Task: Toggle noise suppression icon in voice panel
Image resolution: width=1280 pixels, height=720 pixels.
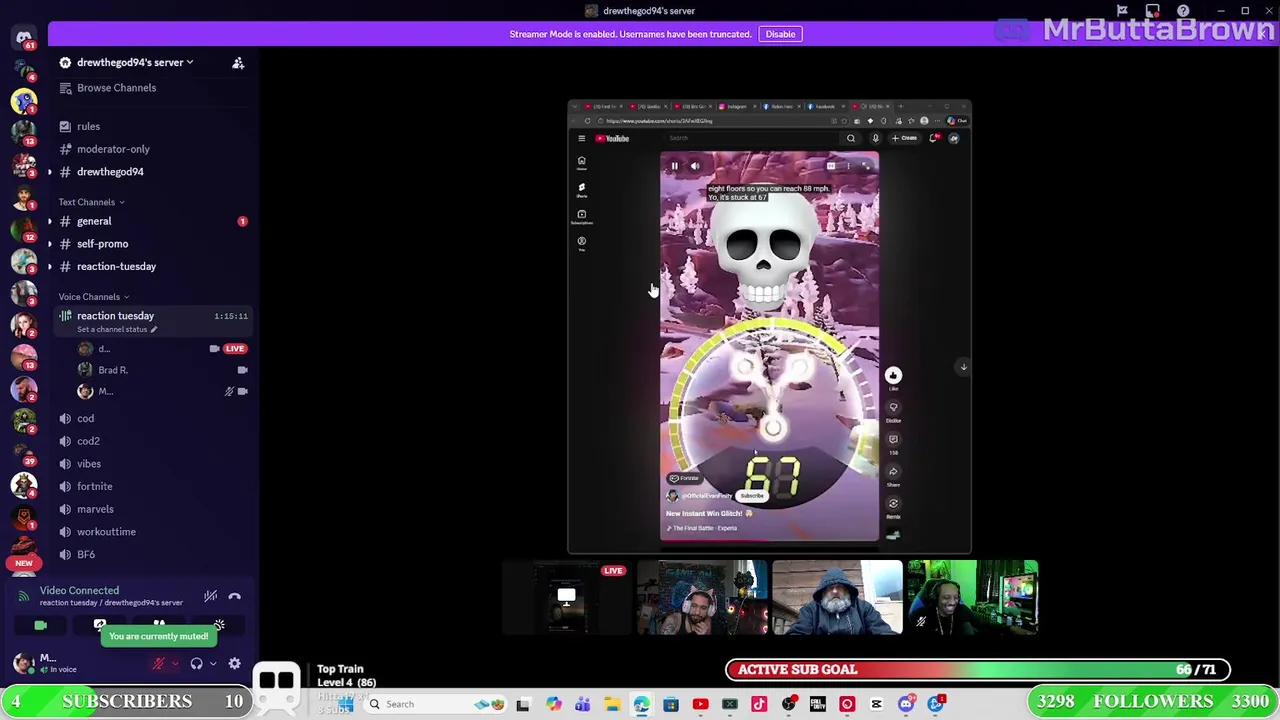Action: [210, 596]
